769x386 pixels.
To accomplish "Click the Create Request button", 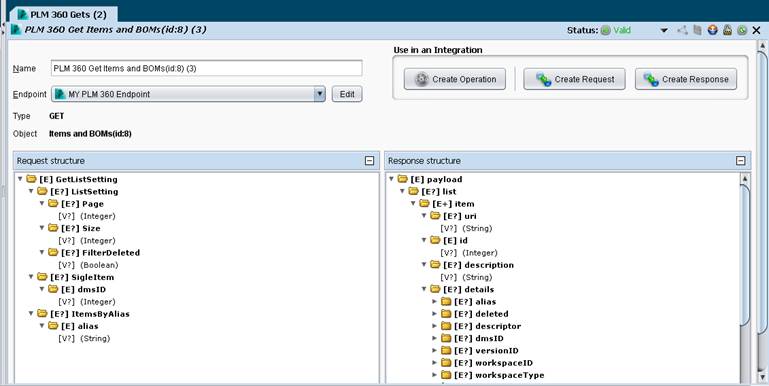I will pyautogui.click(x=574, y=79).
